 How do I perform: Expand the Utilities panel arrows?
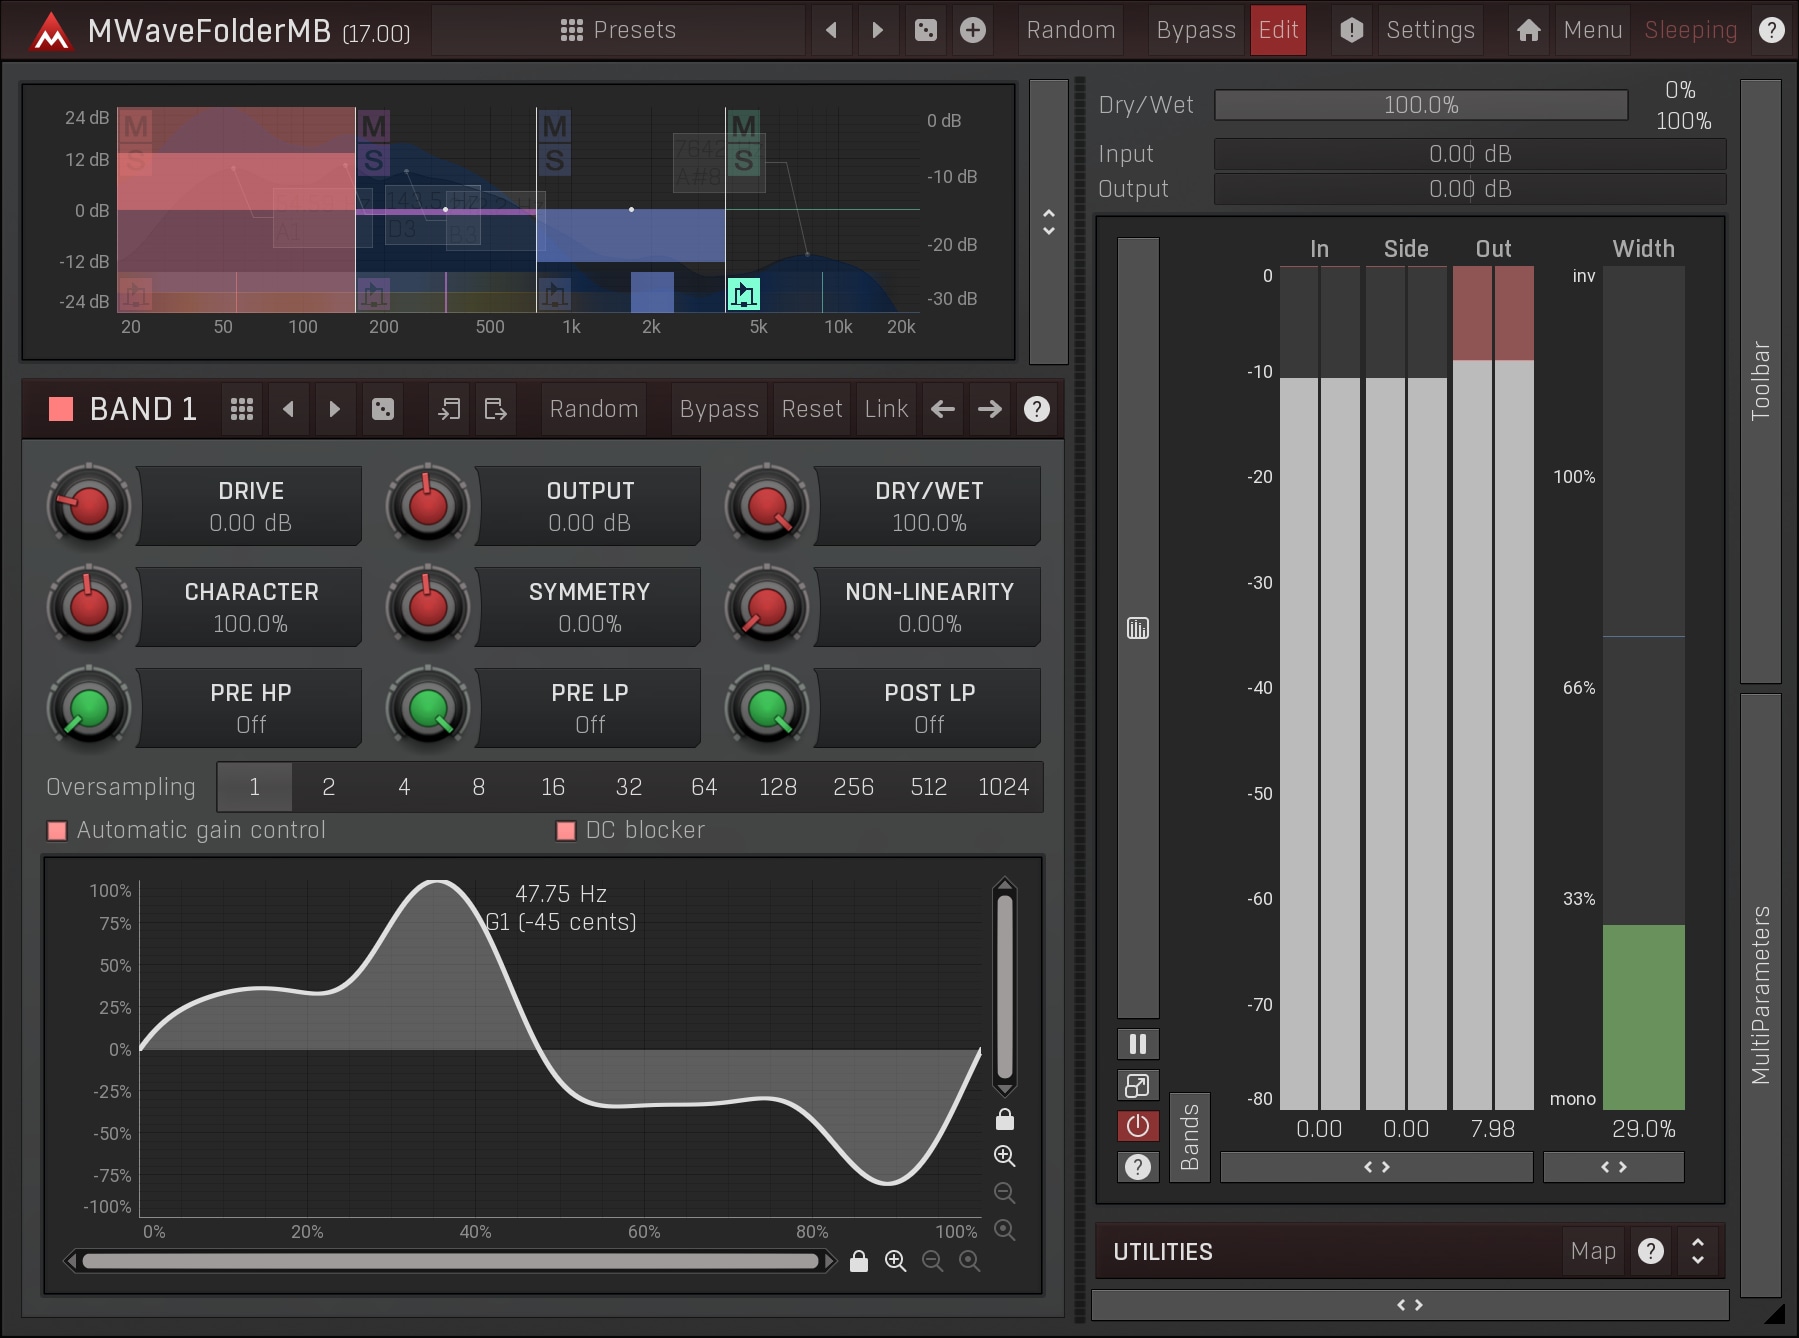(x=1697, y=1251)
